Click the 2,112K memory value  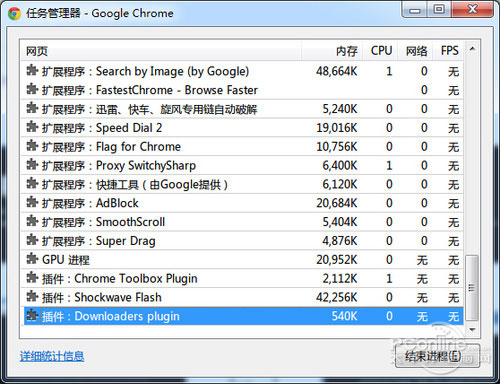click(x=340, y=278)
